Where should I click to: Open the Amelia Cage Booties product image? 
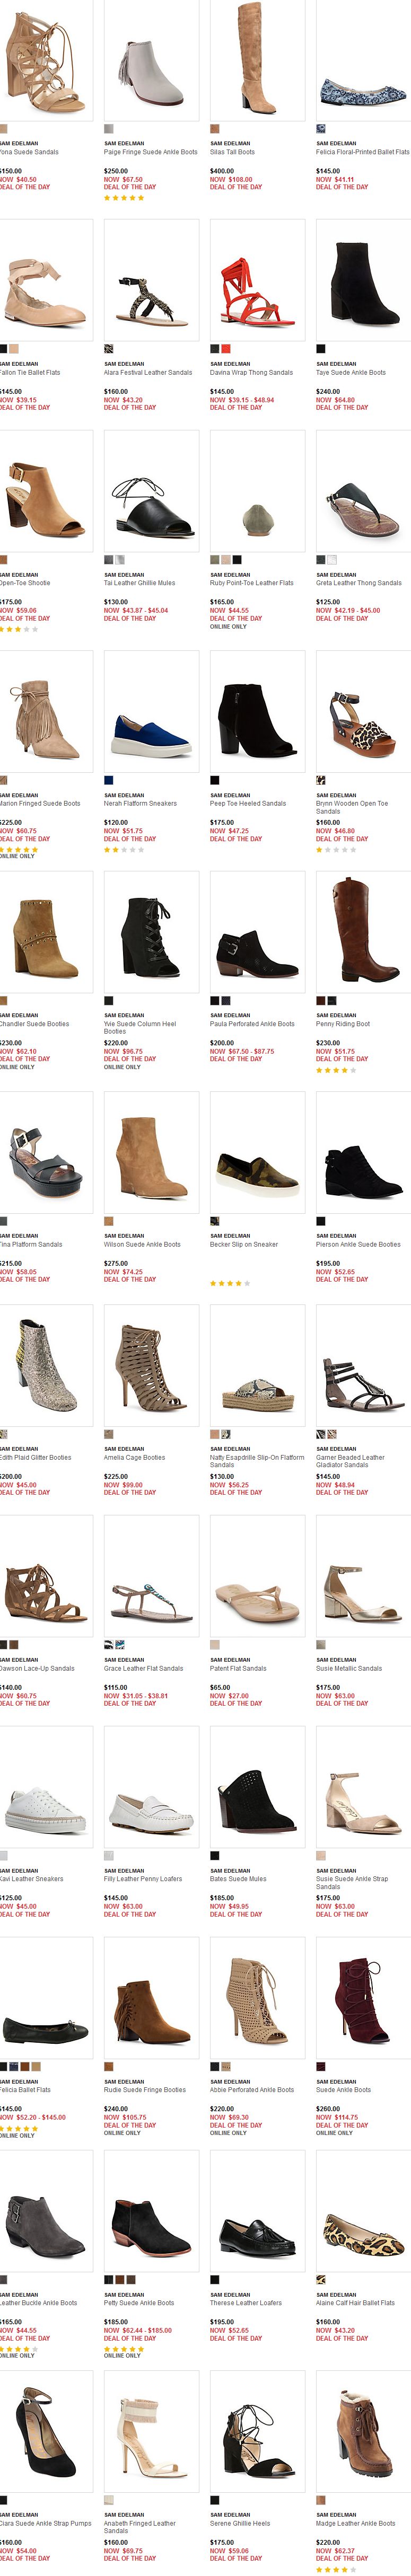click(x=151, y=1365)
